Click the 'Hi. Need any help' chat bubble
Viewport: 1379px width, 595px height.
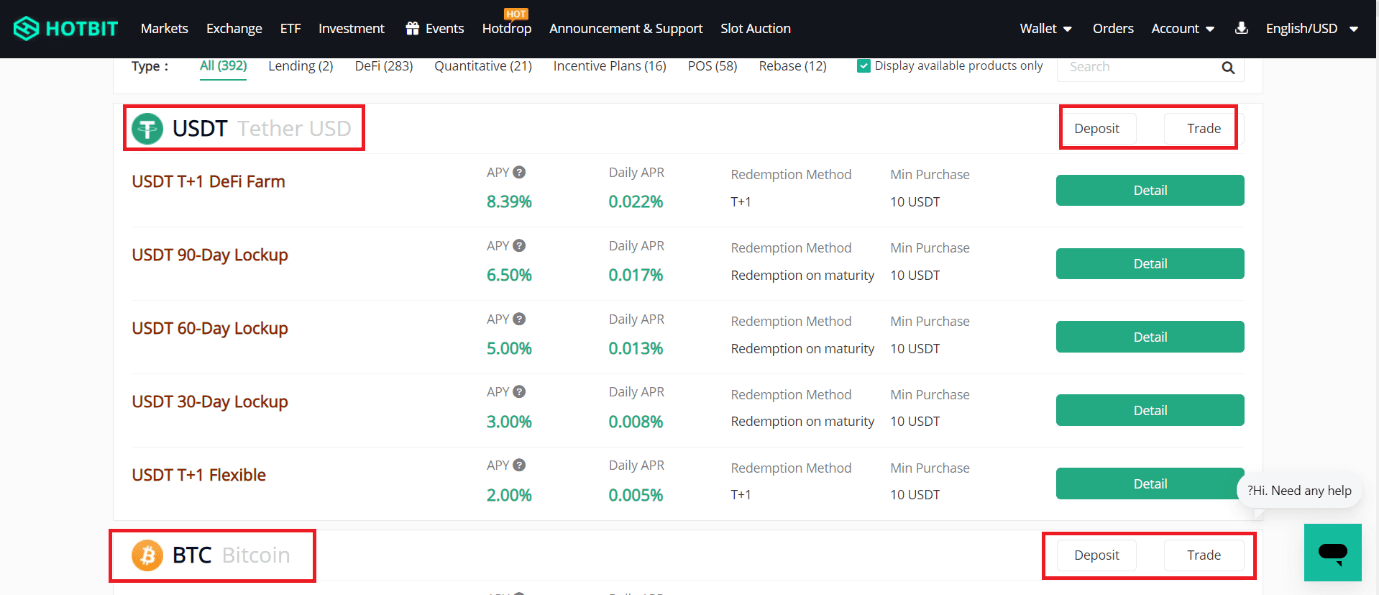coord(1299,490)
